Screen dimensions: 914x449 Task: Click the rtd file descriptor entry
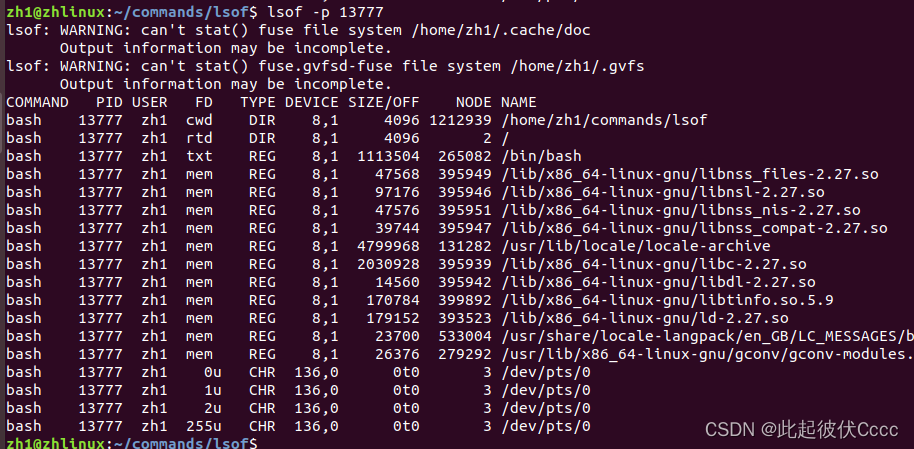coord(199,138)
